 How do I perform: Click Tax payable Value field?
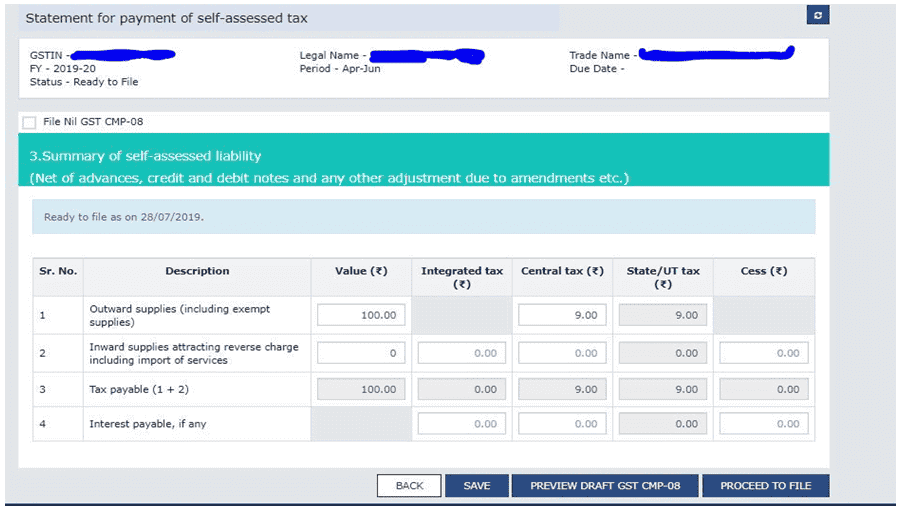[361, 389]
